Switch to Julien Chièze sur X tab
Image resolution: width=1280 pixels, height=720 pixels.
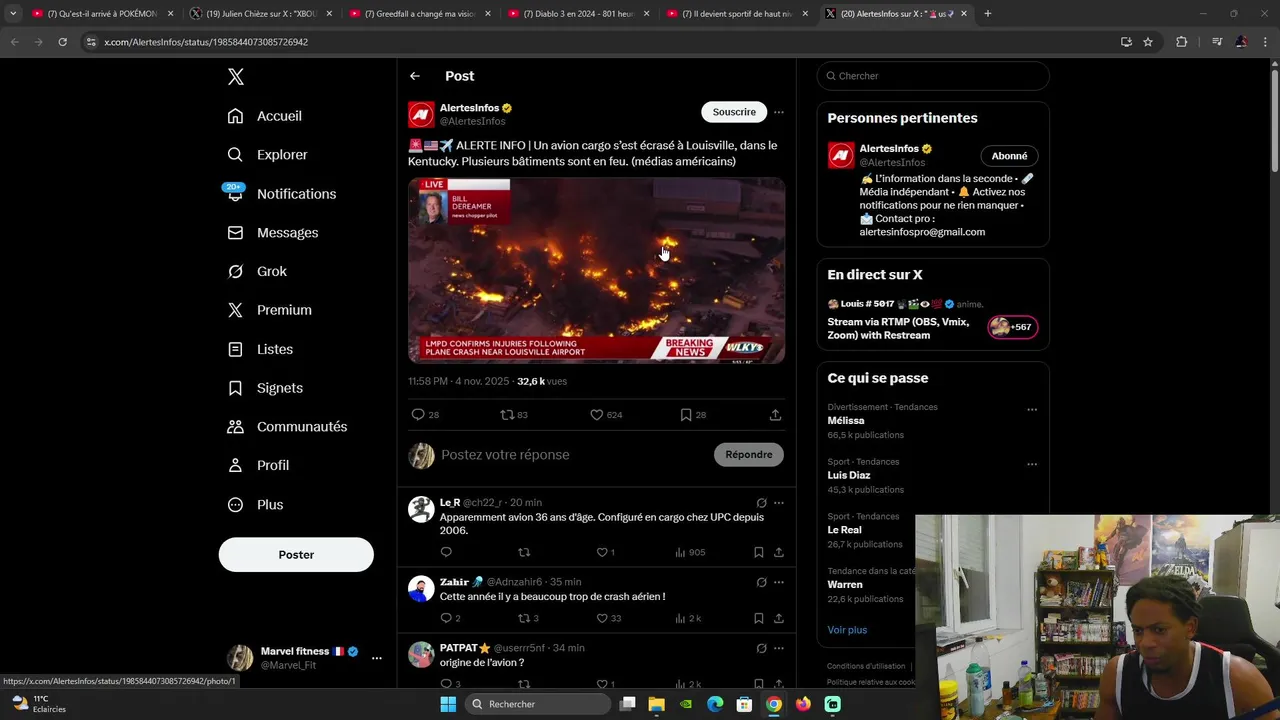[260, 14]
